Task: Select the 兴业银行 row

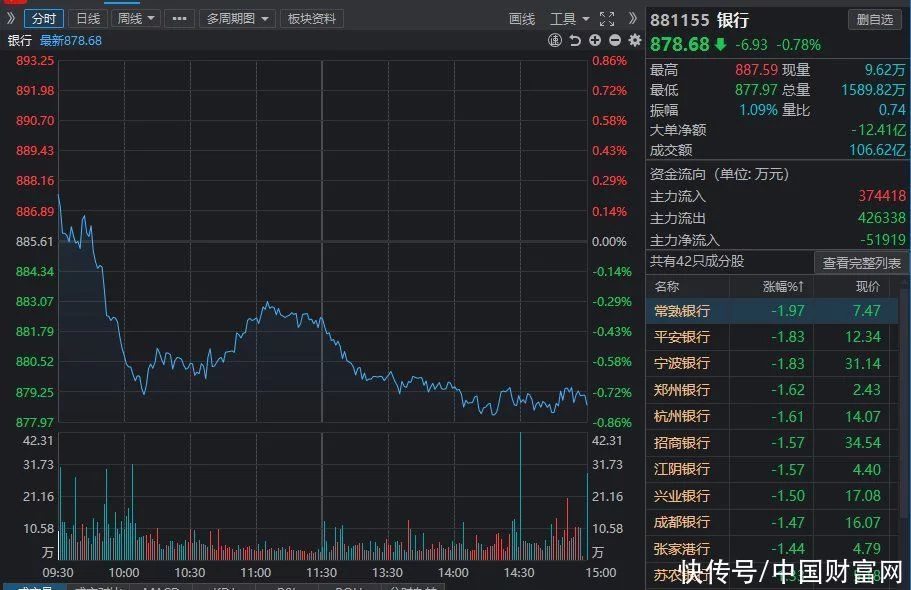Action: point(772,496)
